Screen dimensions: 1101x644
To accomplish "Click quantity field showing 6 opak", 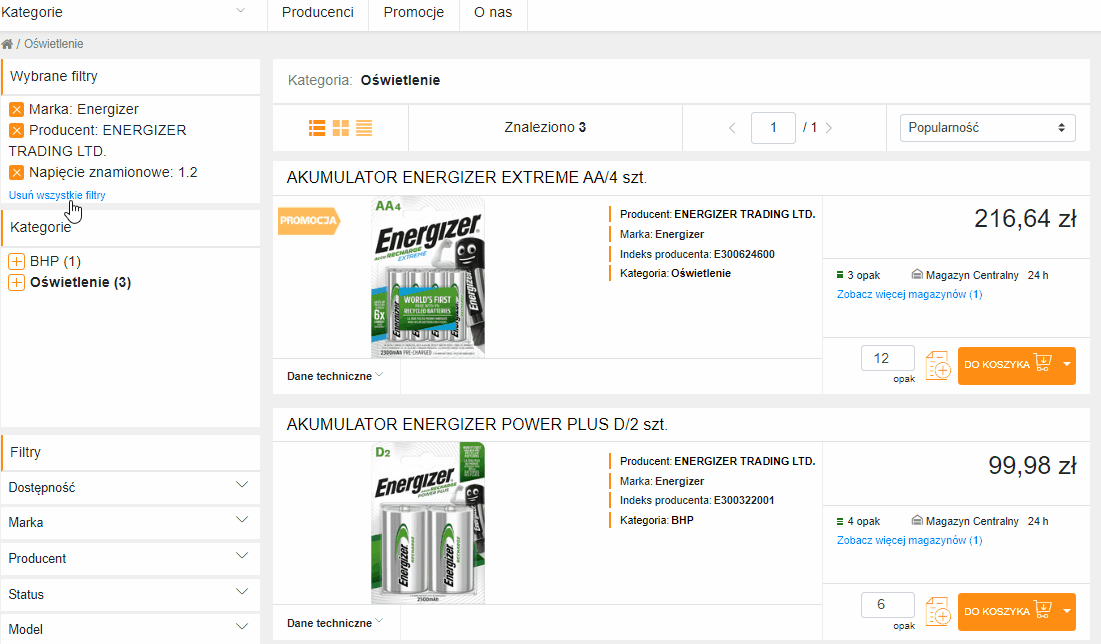I will (x=888, y=605).
